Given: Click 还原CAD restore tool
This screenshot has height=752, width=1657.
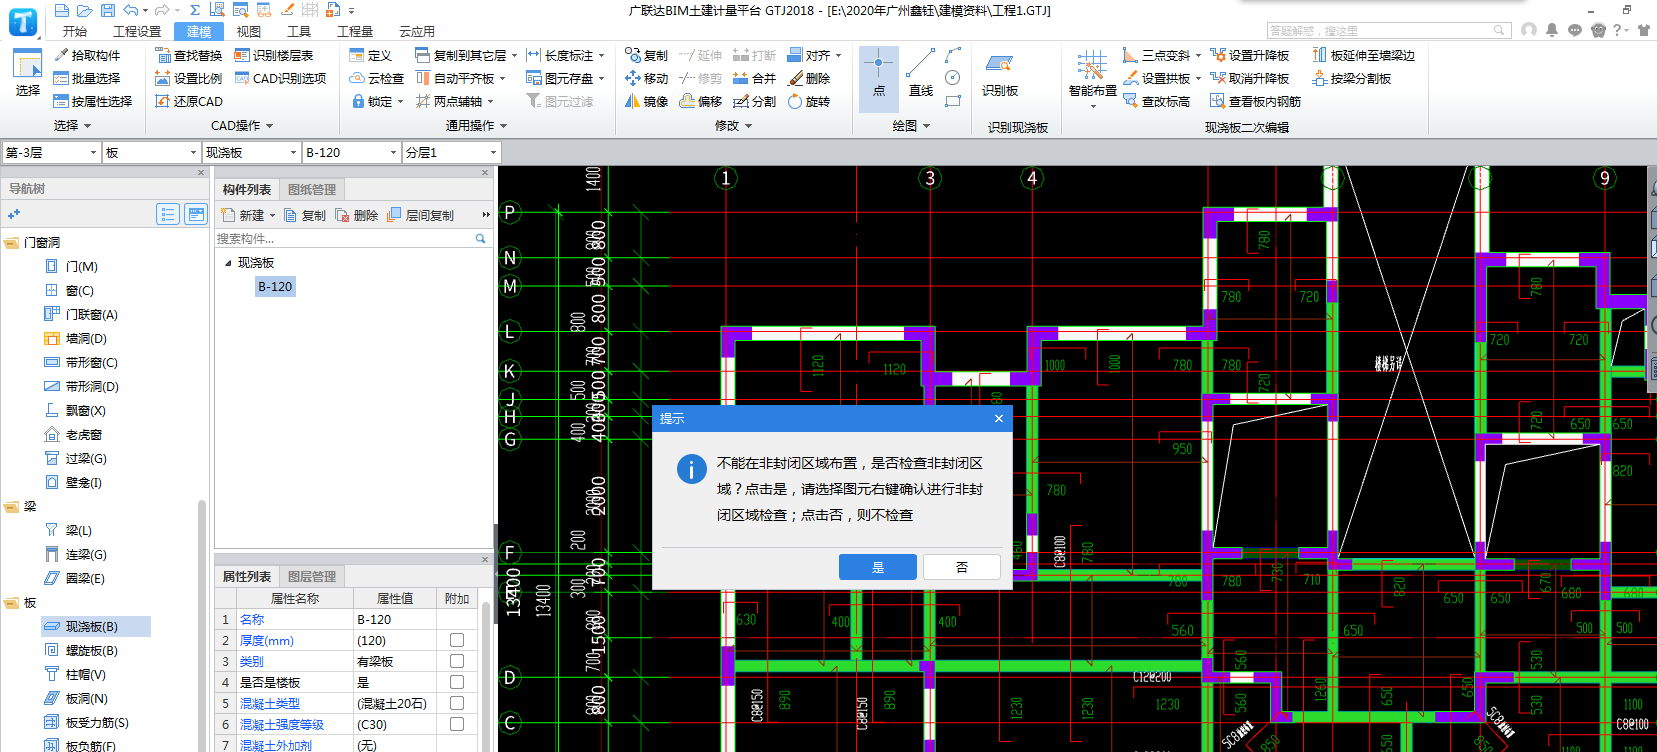Looking at the screenshot, I should (189, 101).
